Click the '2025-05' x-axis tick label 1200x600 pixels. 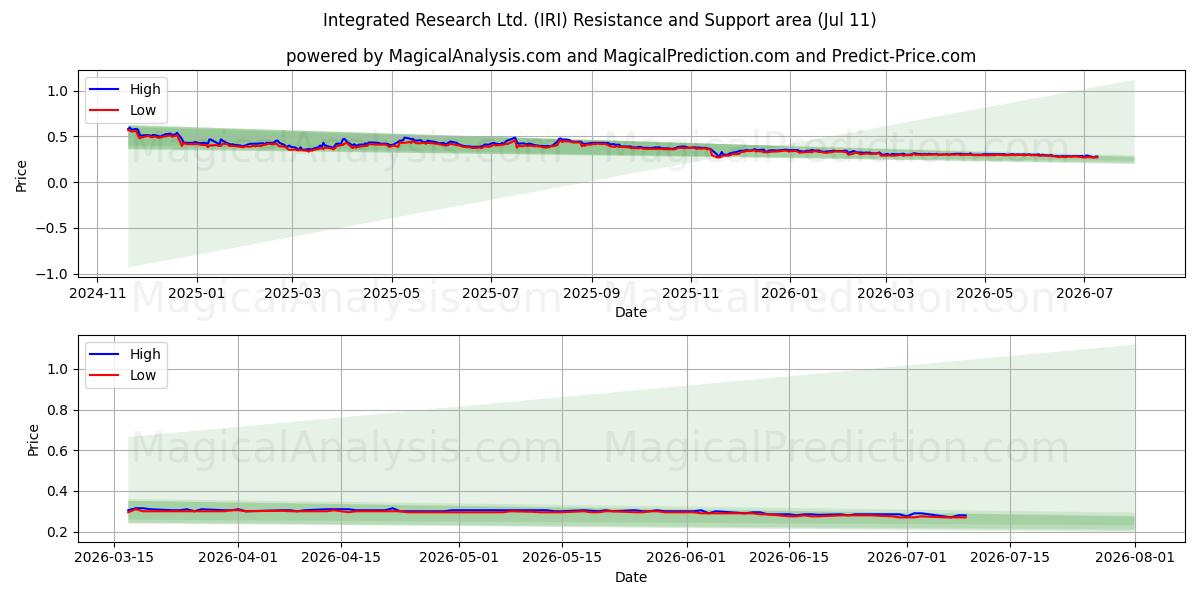[391, 294]
